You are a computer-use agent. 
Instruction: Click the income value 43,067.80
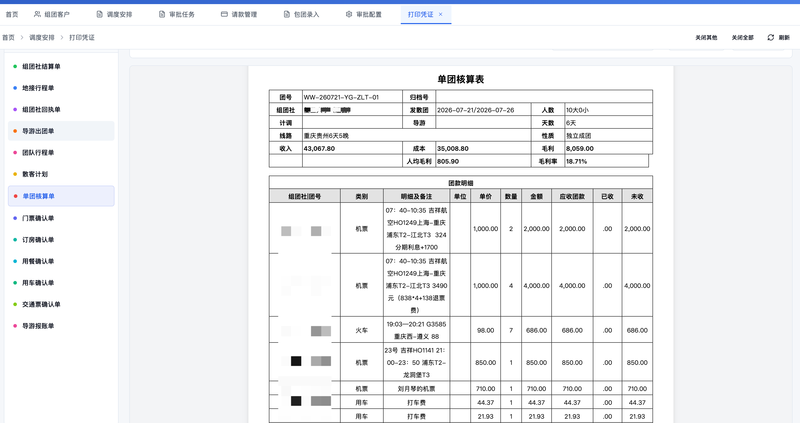tap(319, 148)
